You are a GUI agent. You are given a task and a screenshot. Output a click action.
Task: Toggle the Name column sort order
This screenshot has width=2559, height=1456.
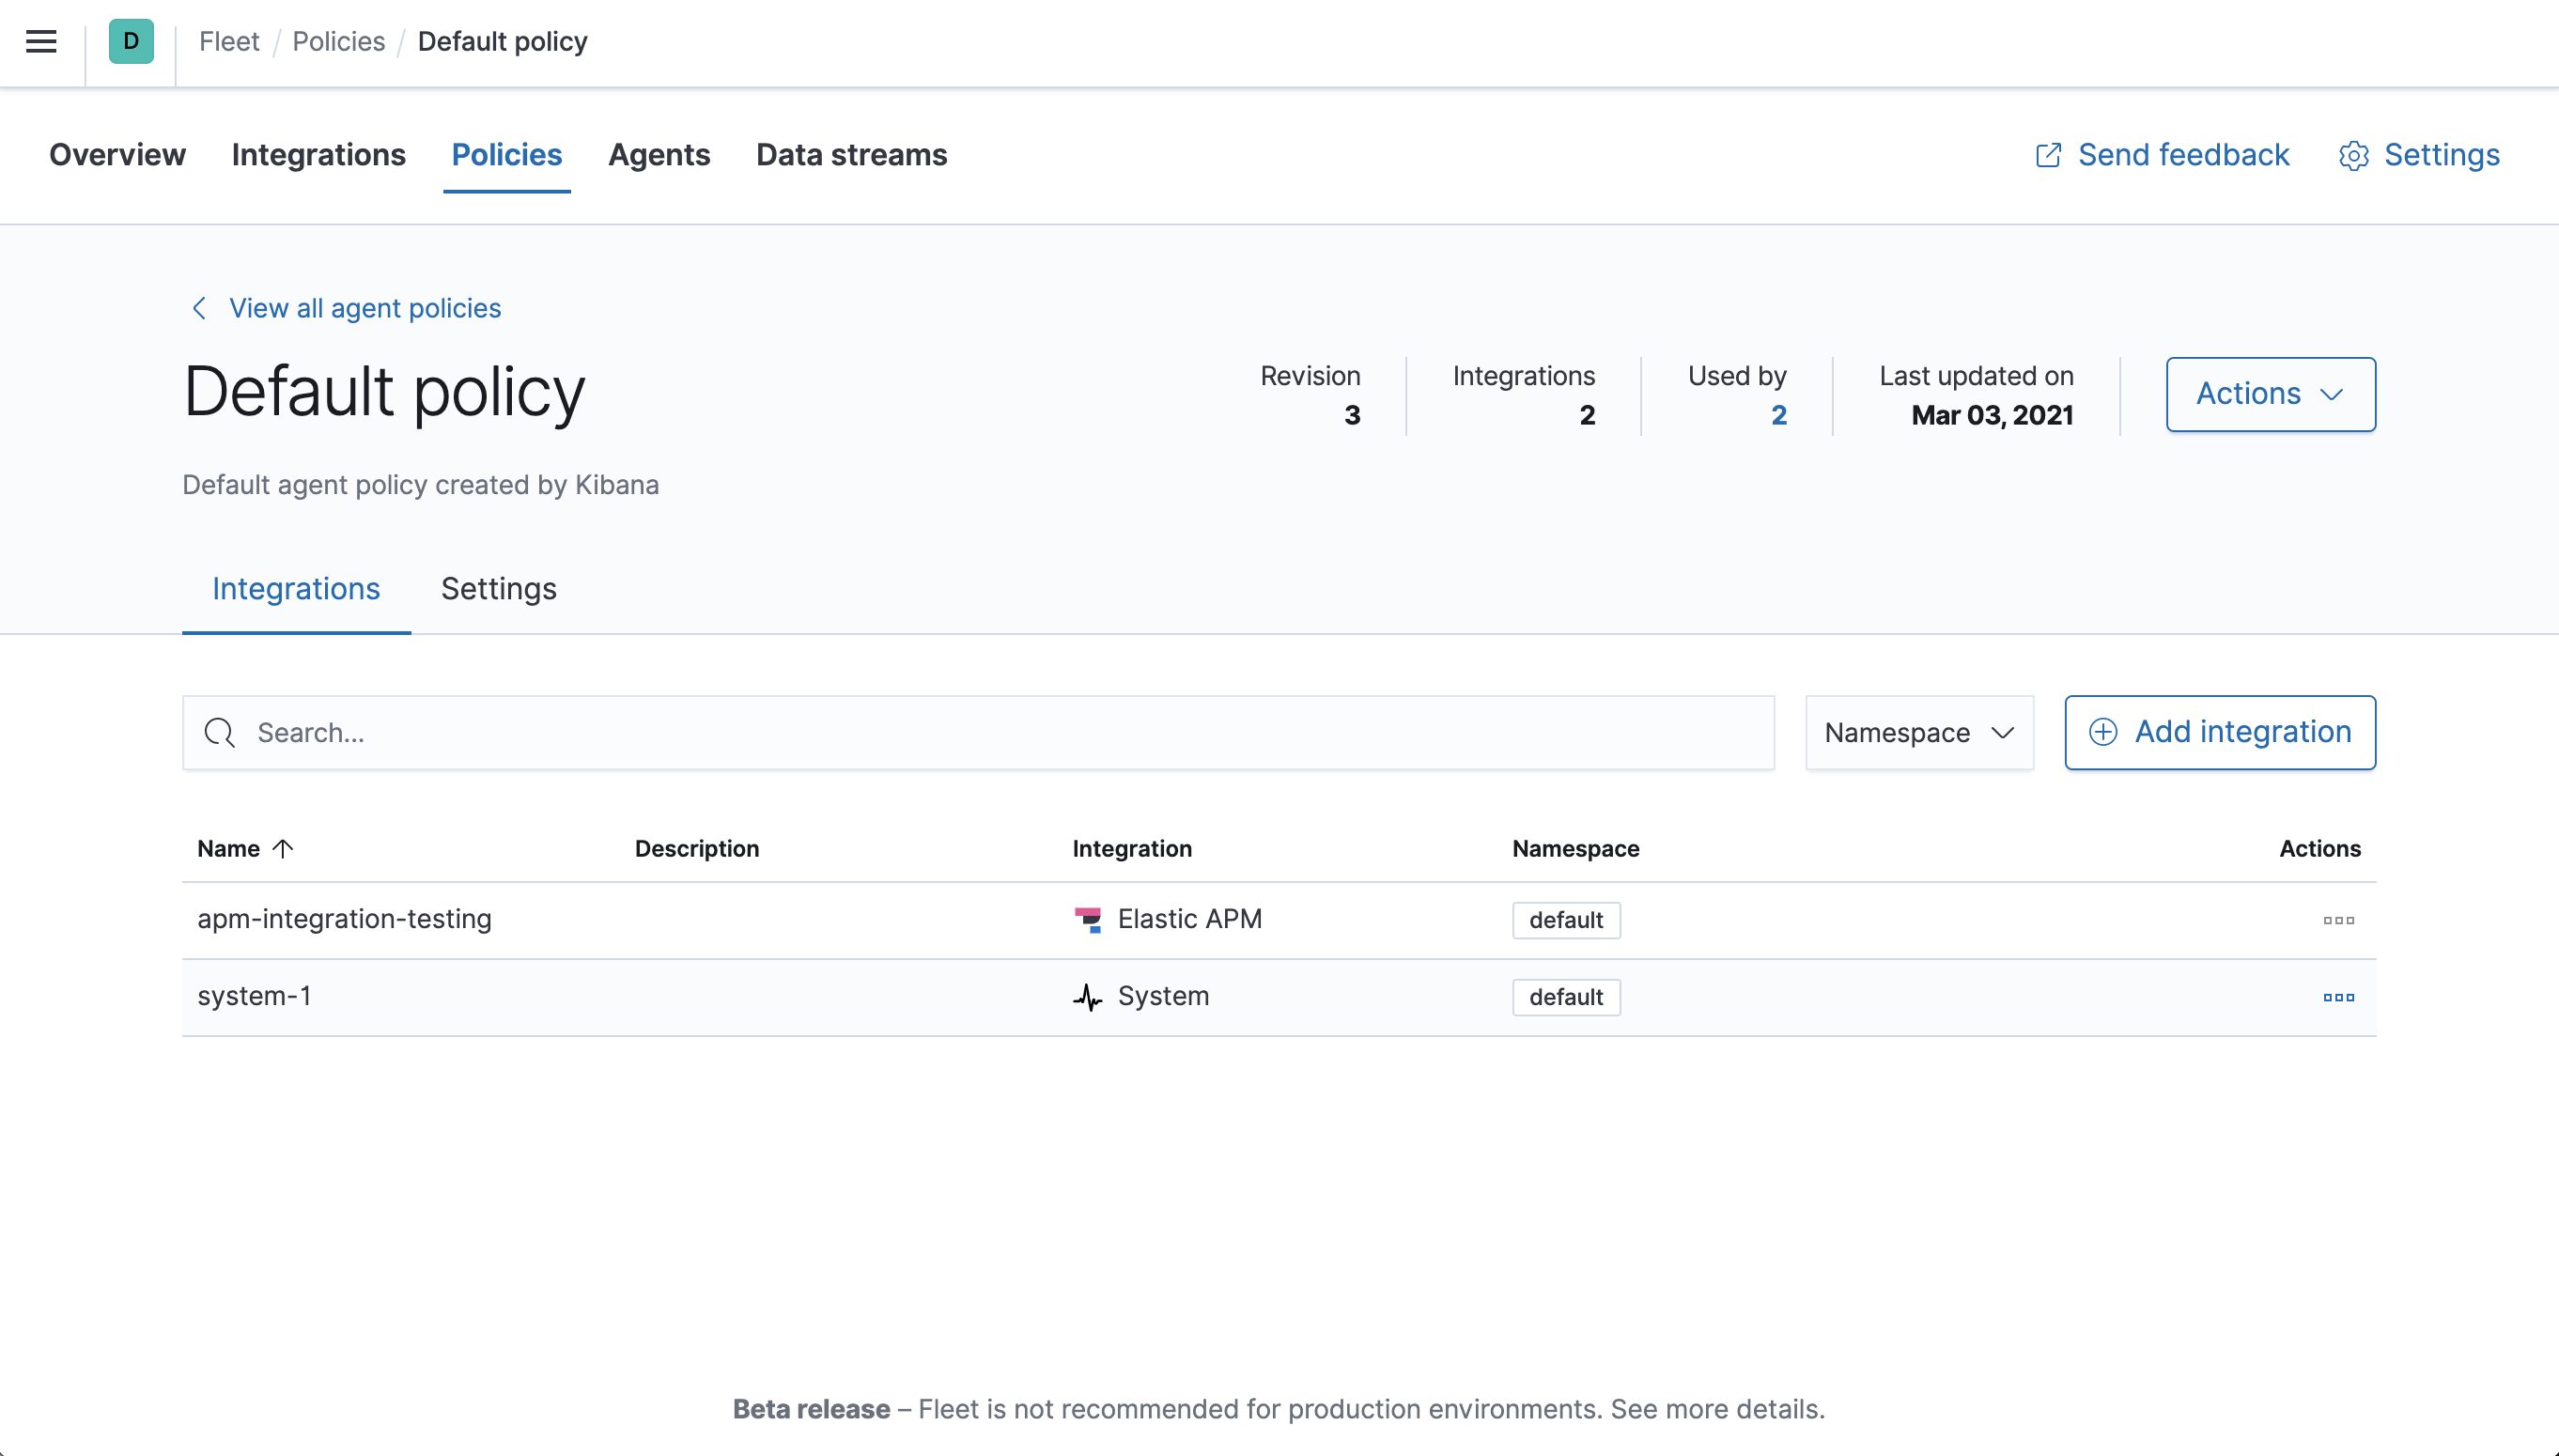pos(245,848)
